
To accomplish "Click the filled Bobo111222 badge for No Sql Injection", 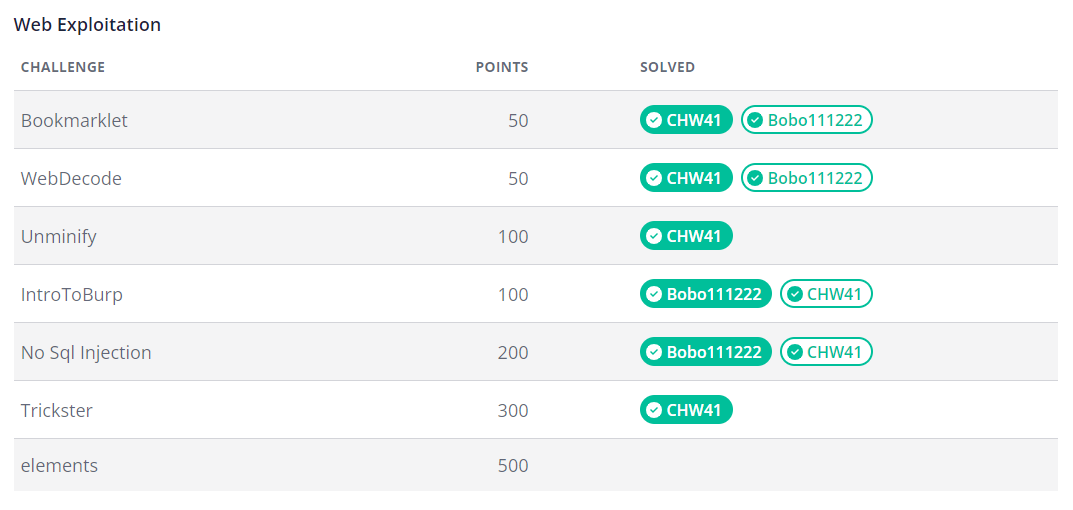I will point(706,352).
